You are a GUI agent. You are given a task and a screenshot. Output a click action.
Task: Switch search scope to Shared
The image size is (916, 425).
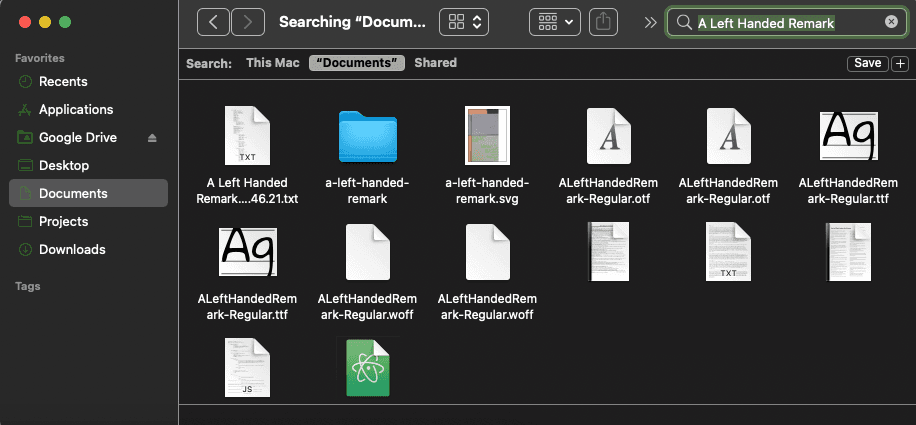(435, 63)
